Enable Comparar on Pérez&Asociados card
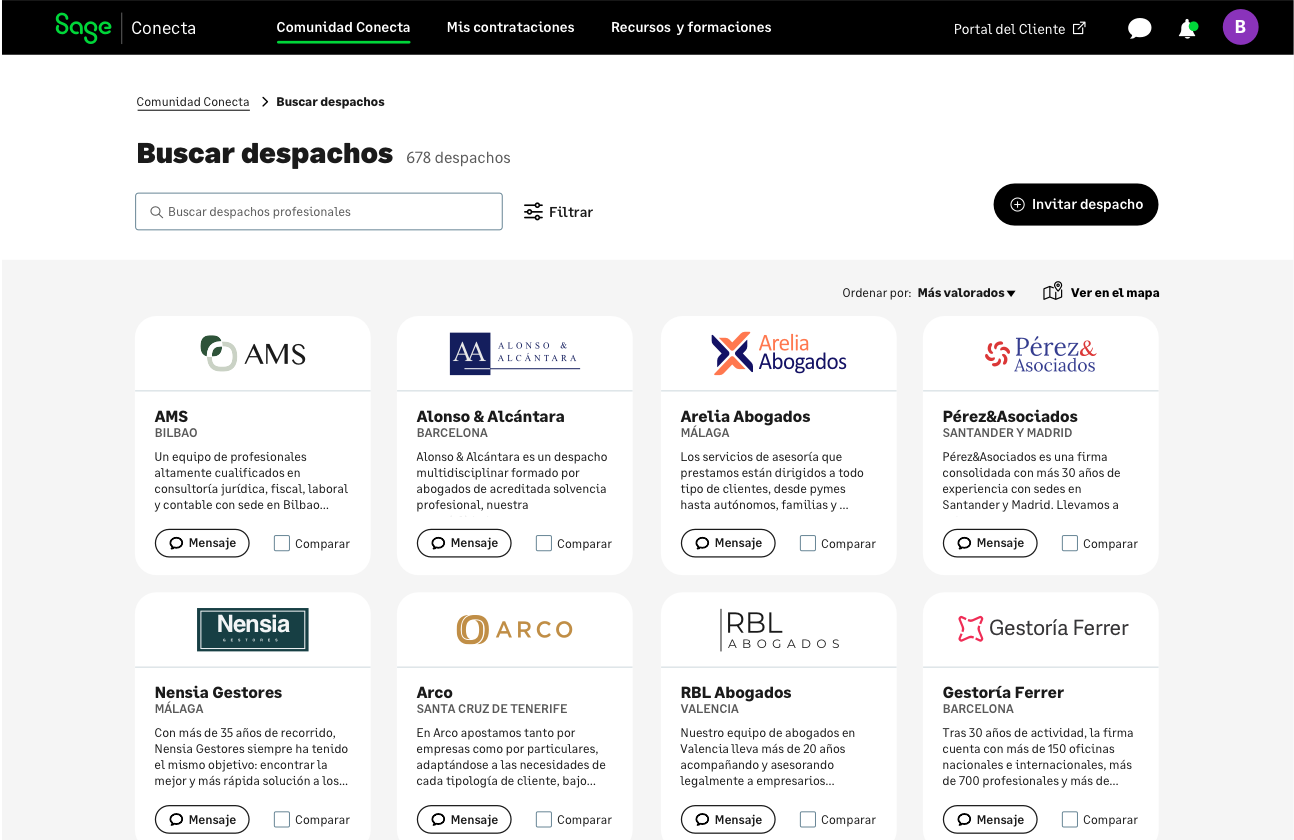Image resolution: width=1294 pixels, height=840 pixels. point(1070,543)
